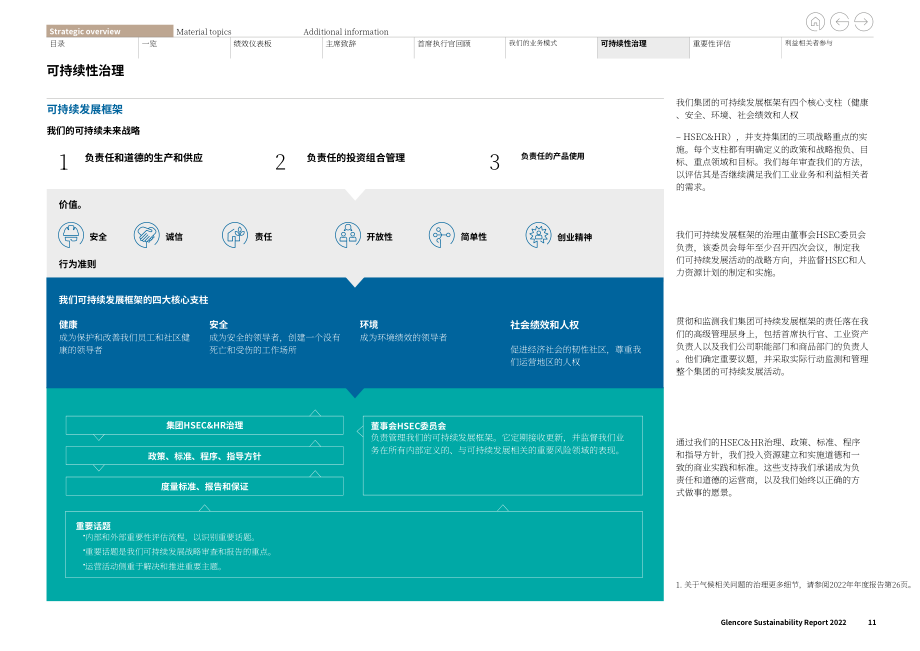Click the 价值。 label
Screen dimensions: 920x651
coord(70,205)
